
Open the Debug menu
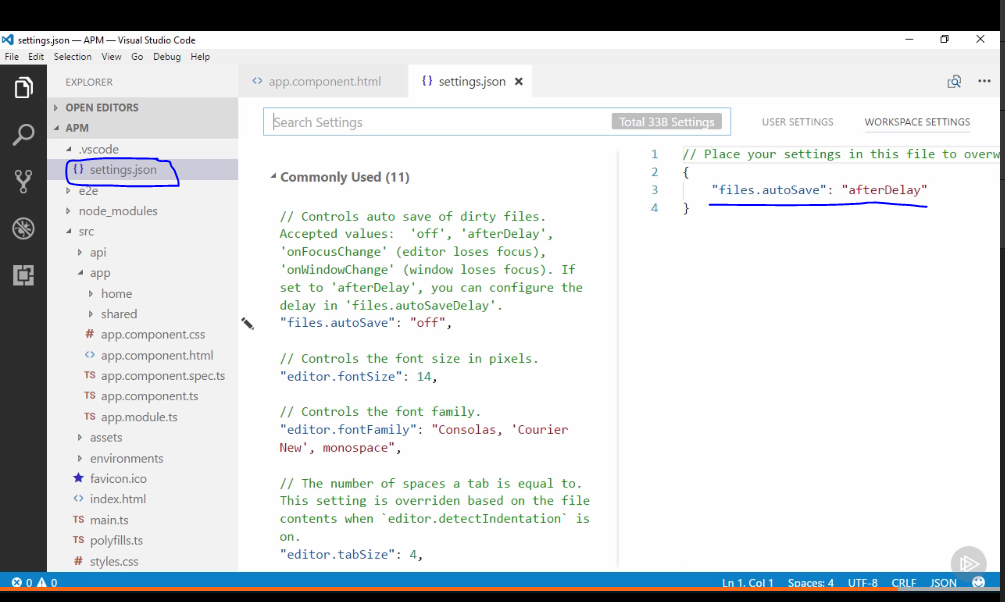point(166,56)
